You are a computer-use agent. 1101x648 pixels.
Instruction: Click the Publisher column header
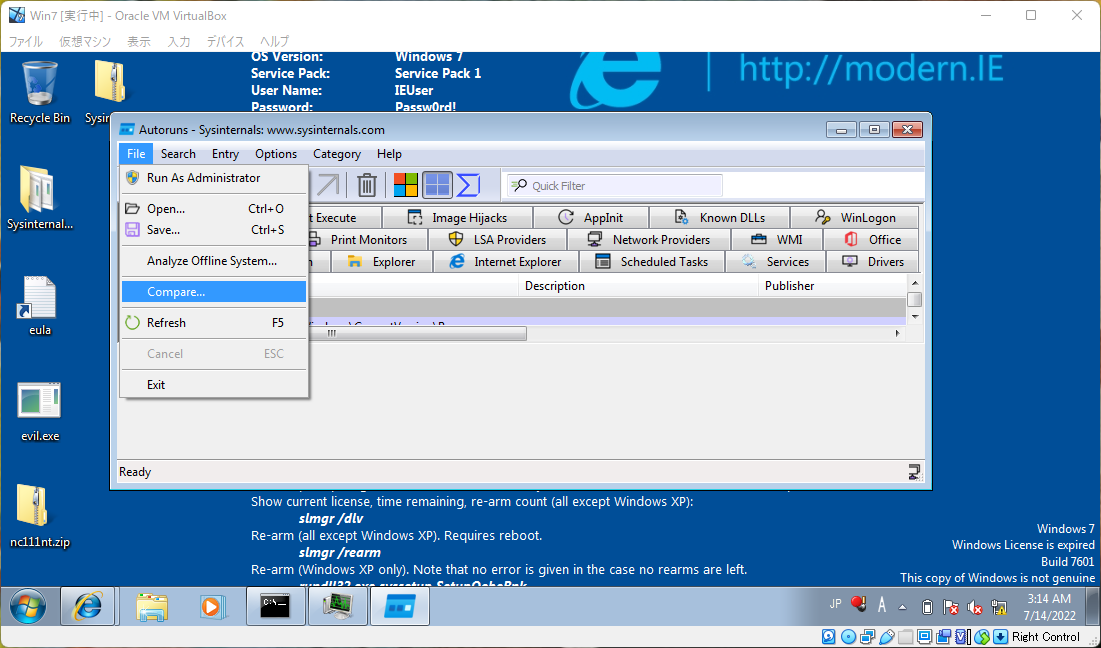click(833, 286)
